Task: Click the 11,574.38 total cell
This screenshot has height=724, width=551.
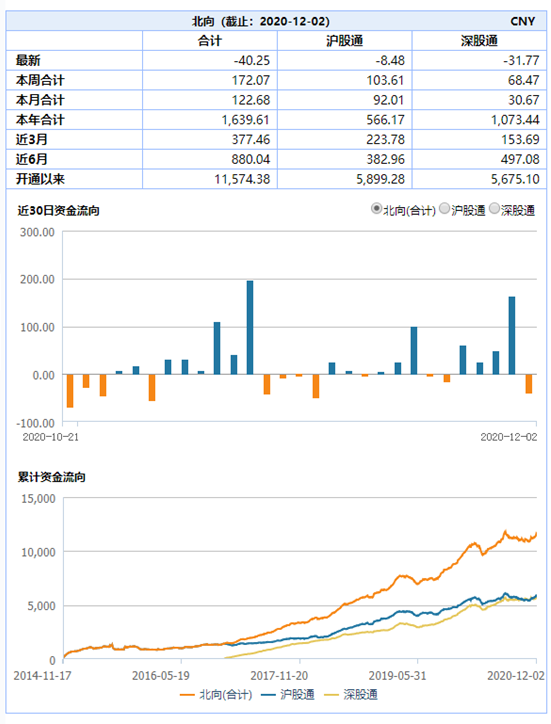Action: pos(242,179)
